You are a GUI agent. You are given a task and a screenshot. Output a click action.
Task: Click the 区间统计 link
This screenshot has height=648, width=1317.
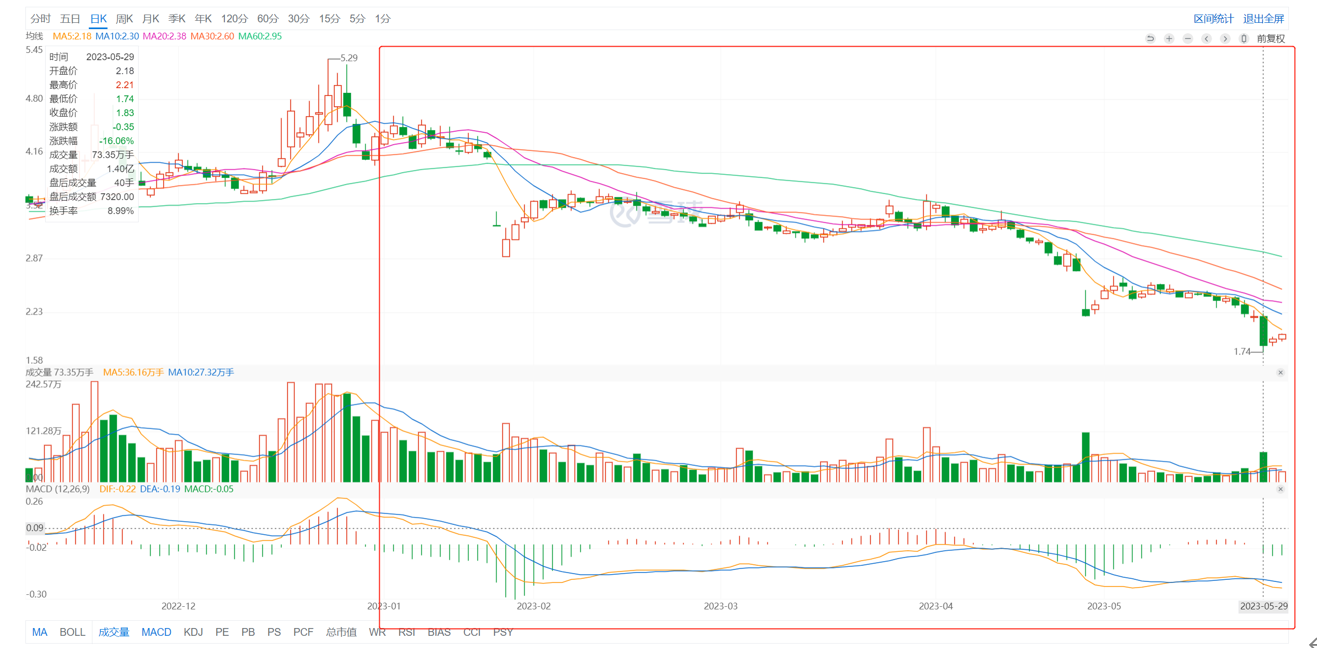tap(1213, 19)
